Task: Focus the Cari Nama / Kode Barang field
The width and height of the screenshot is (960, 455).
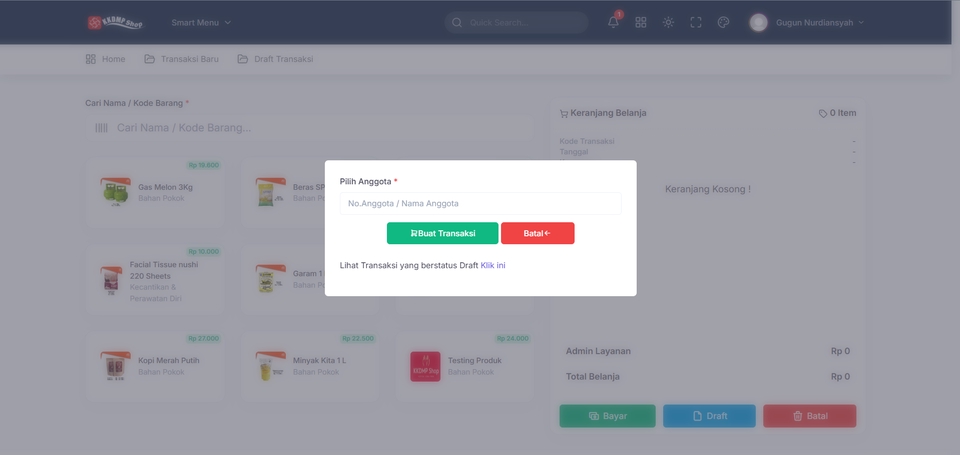Action: [309, 128]
